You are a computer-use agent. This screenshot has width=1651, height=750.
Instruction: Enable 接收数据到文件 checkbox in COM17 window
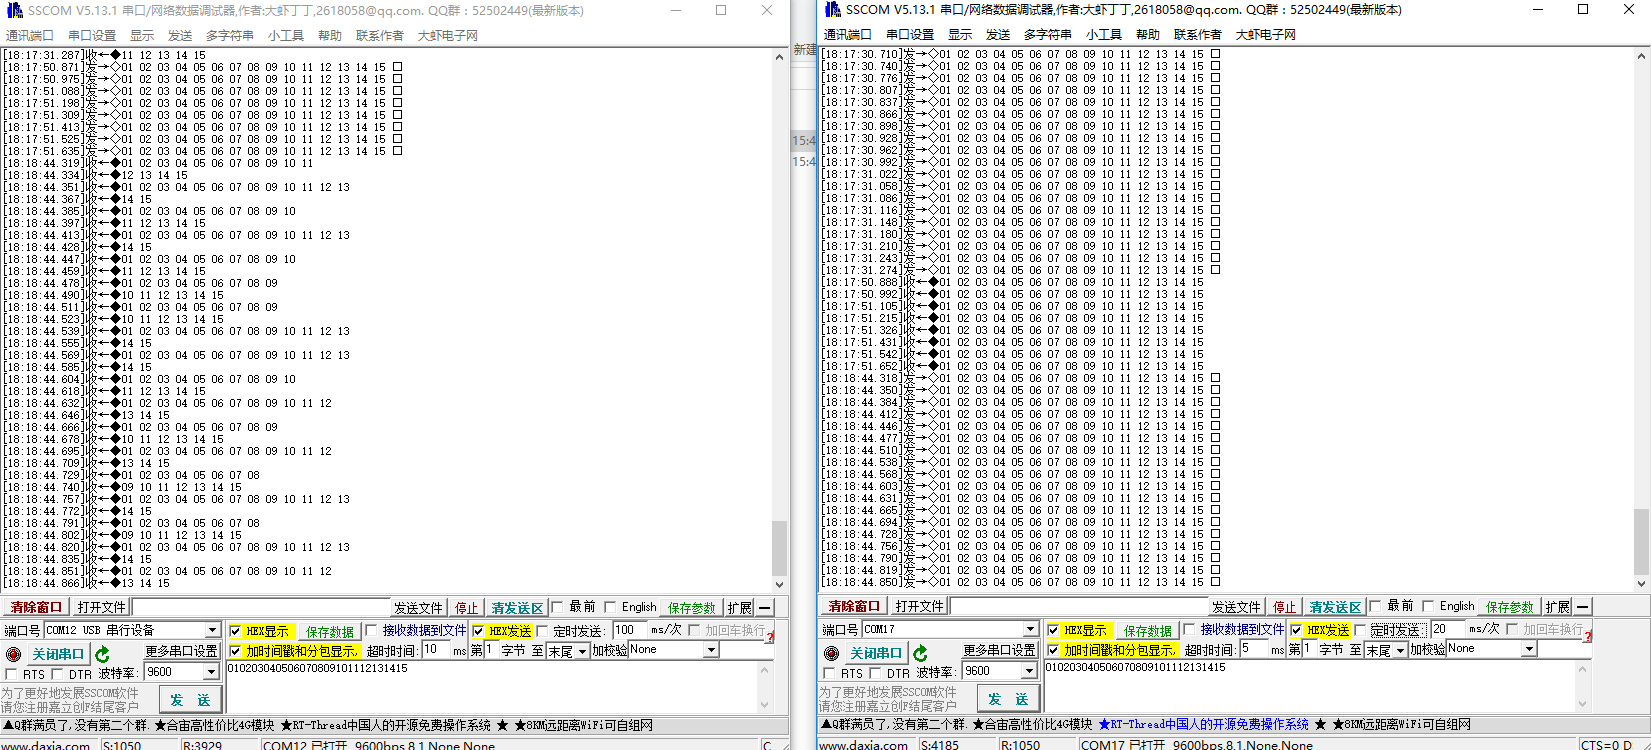(1189, 630)
